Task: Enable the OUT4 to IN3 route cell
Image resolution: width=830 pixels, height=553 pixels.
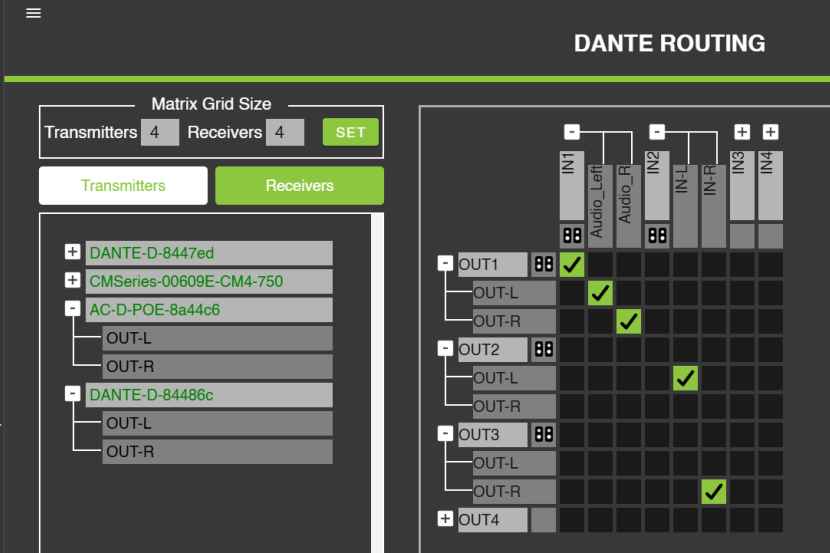Action: pyautogui.click(x=742, y=520)
